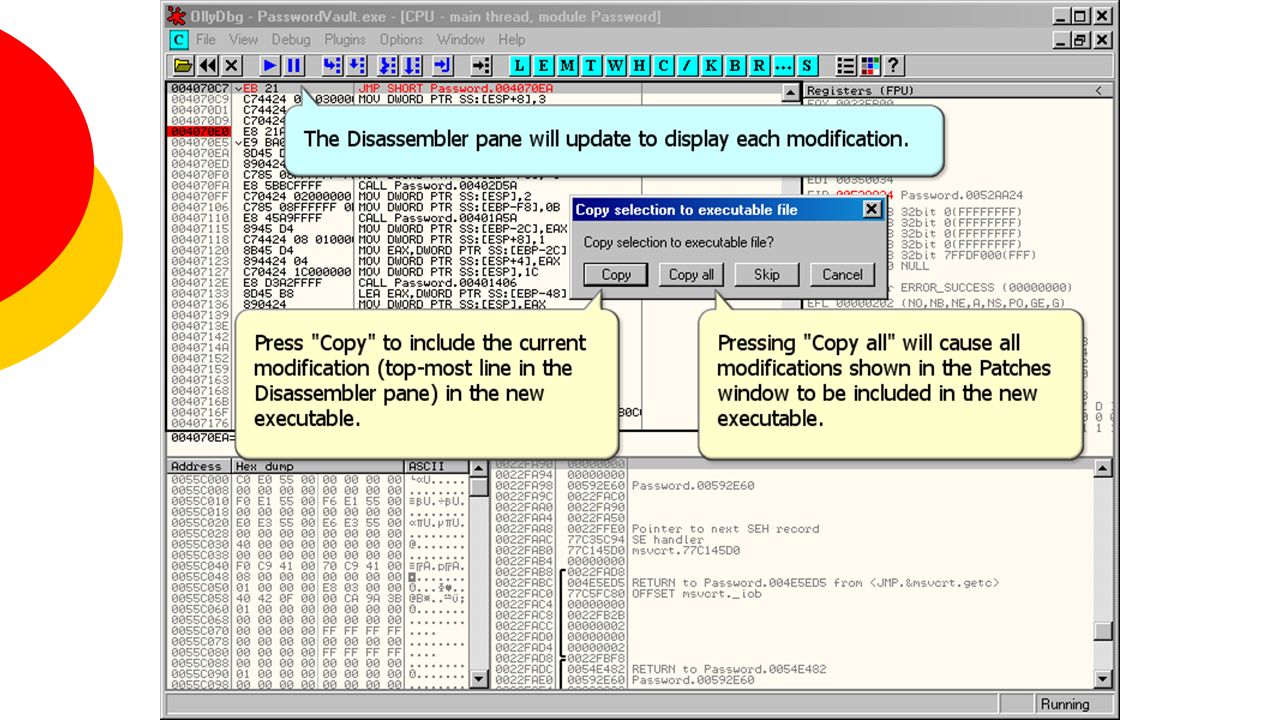Open Appearance options colored grid icon

870,66
